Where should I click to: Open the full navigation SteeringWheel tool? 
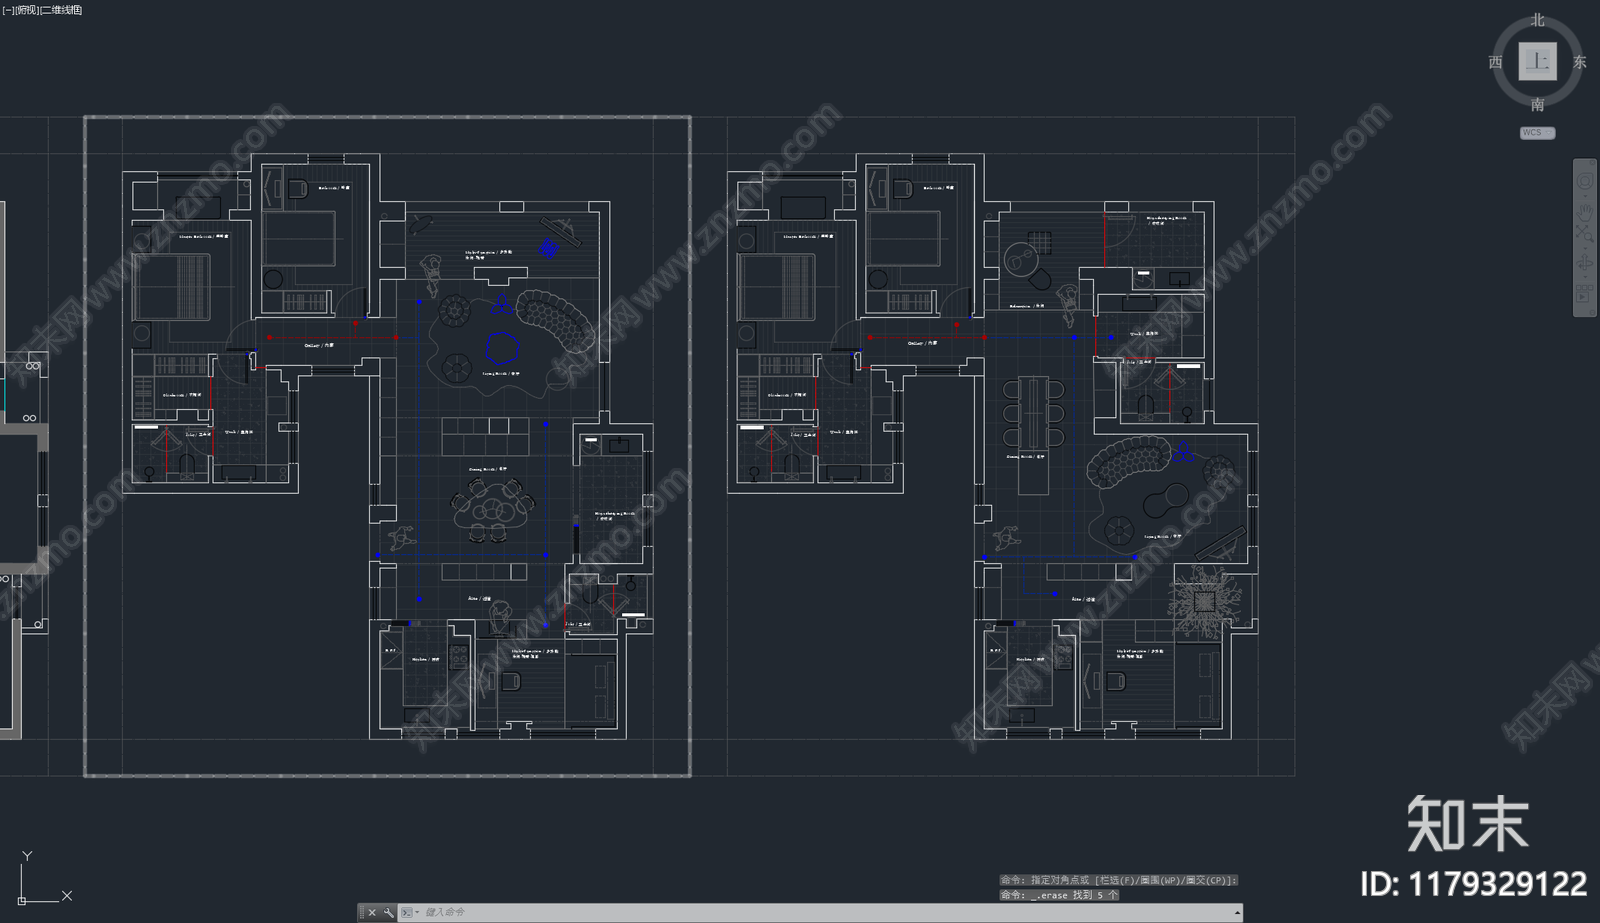pyautogui.click(x=1585, y=181)
